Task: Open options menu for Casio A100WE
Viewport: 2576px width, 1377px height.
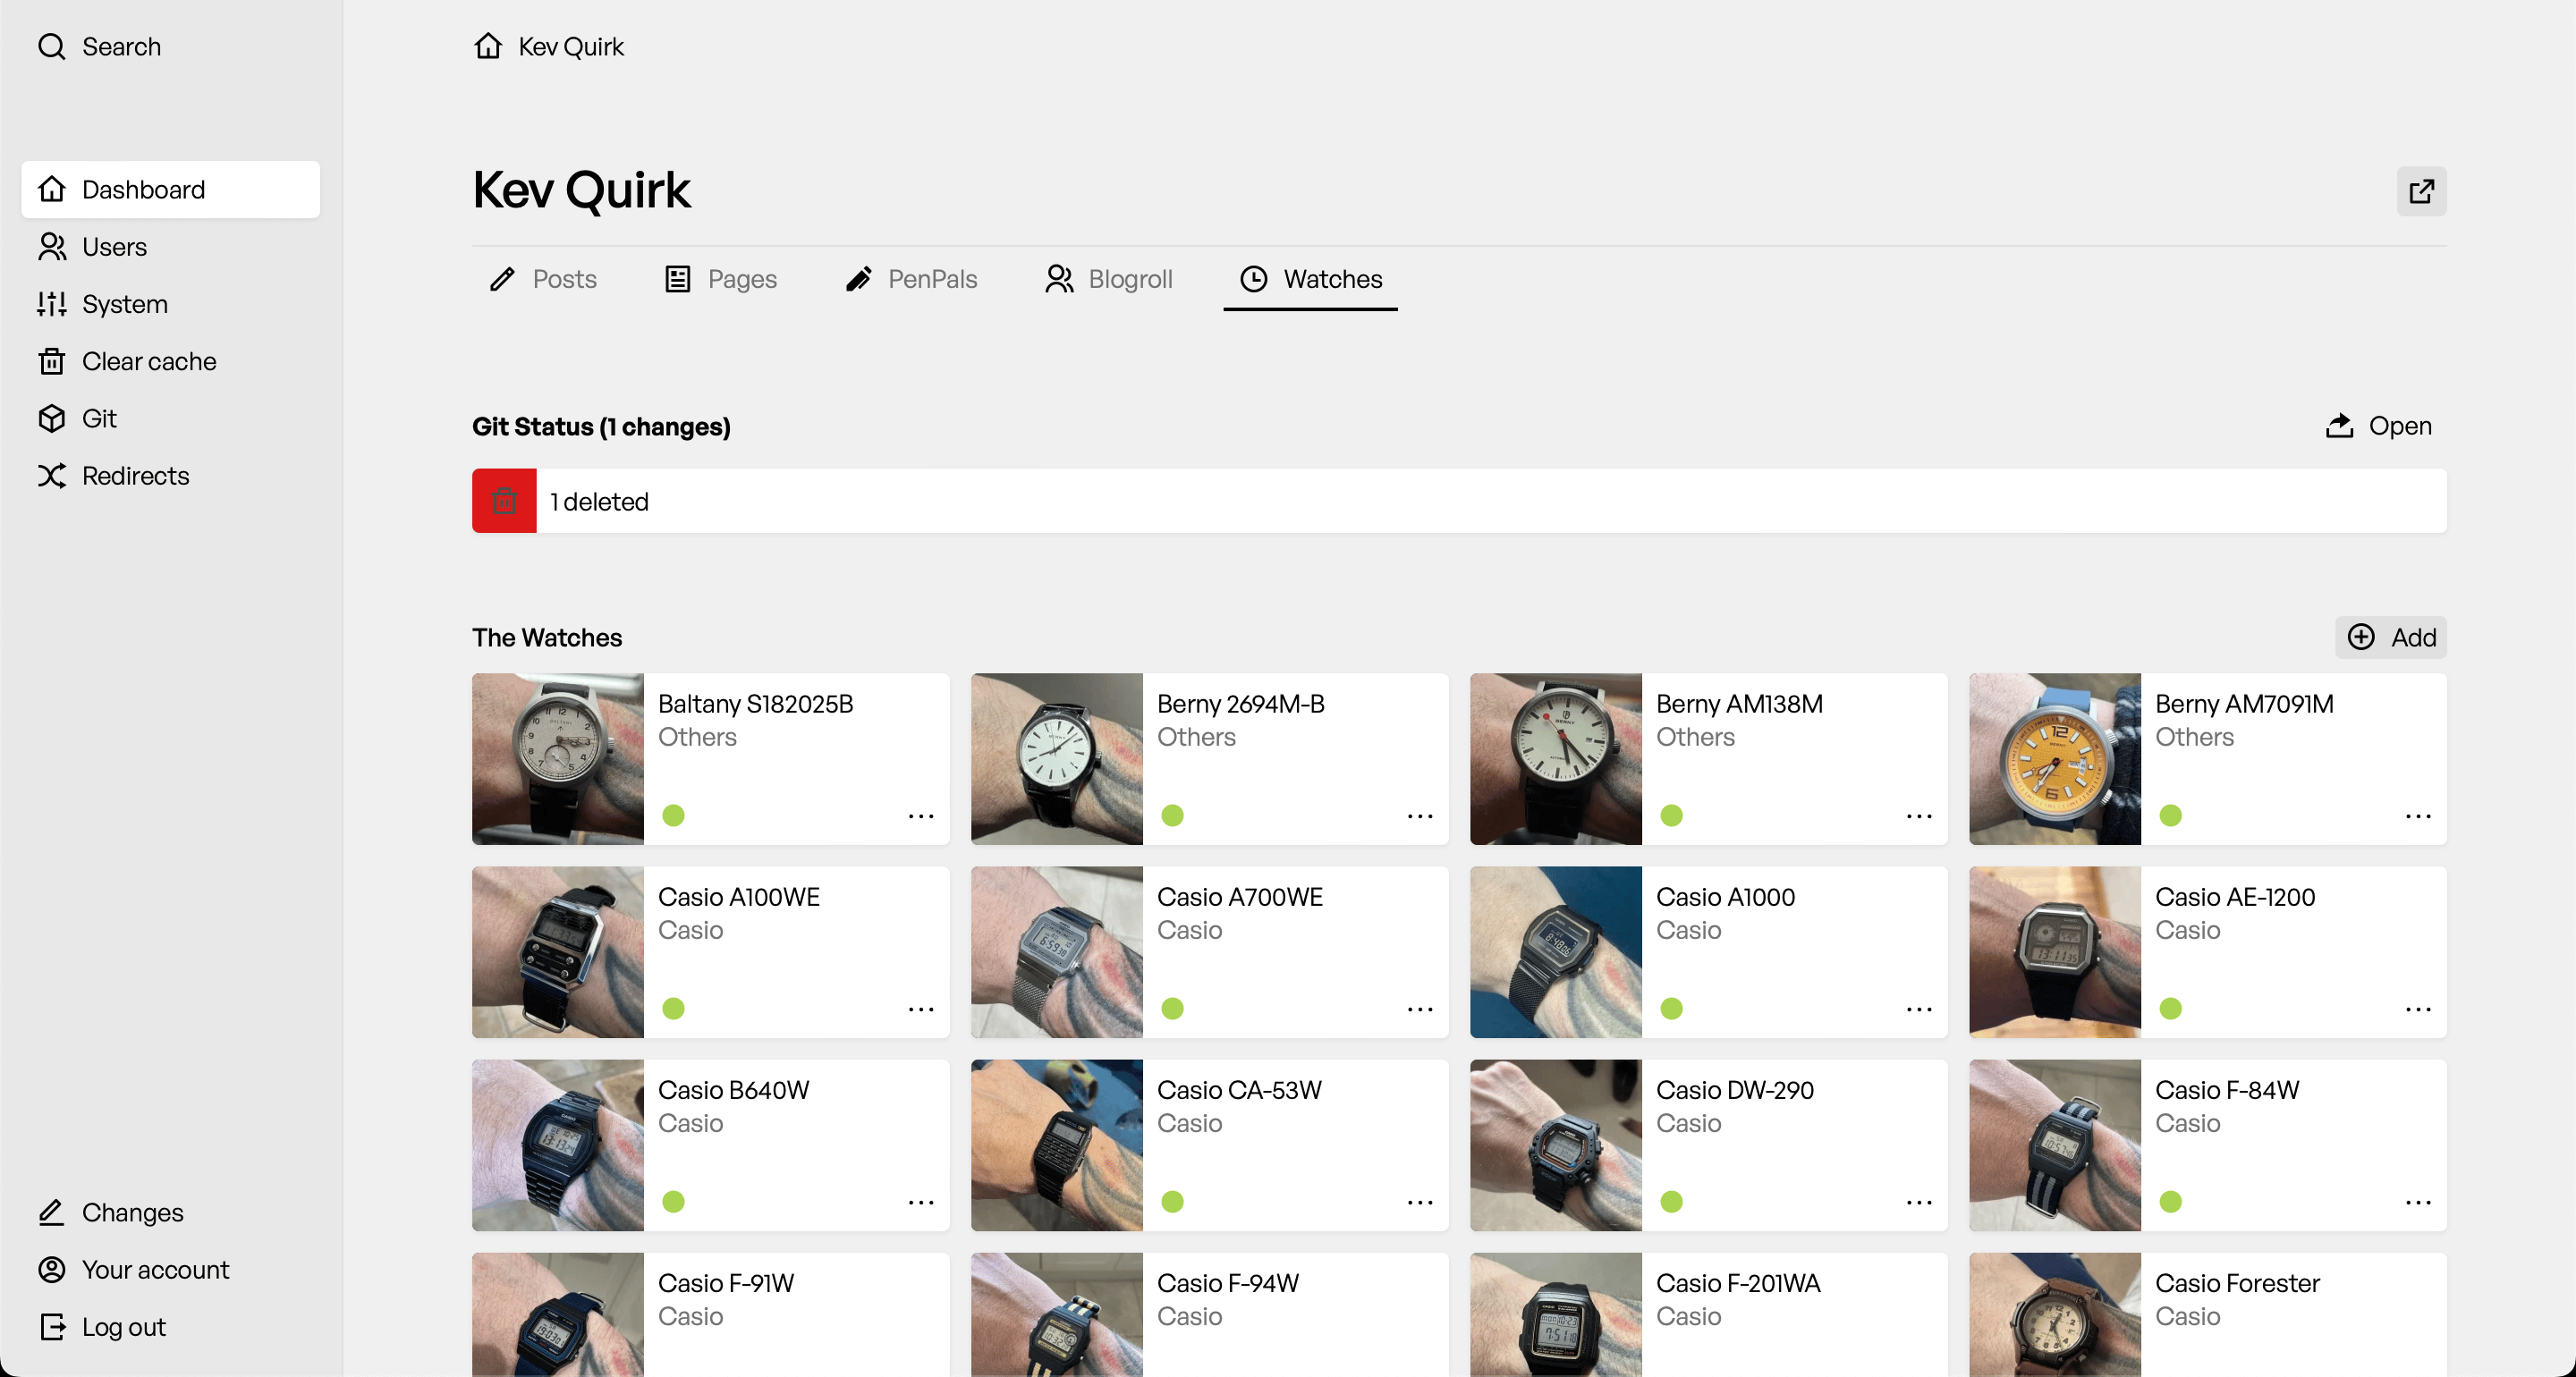Action: [x=921, y=1010]
